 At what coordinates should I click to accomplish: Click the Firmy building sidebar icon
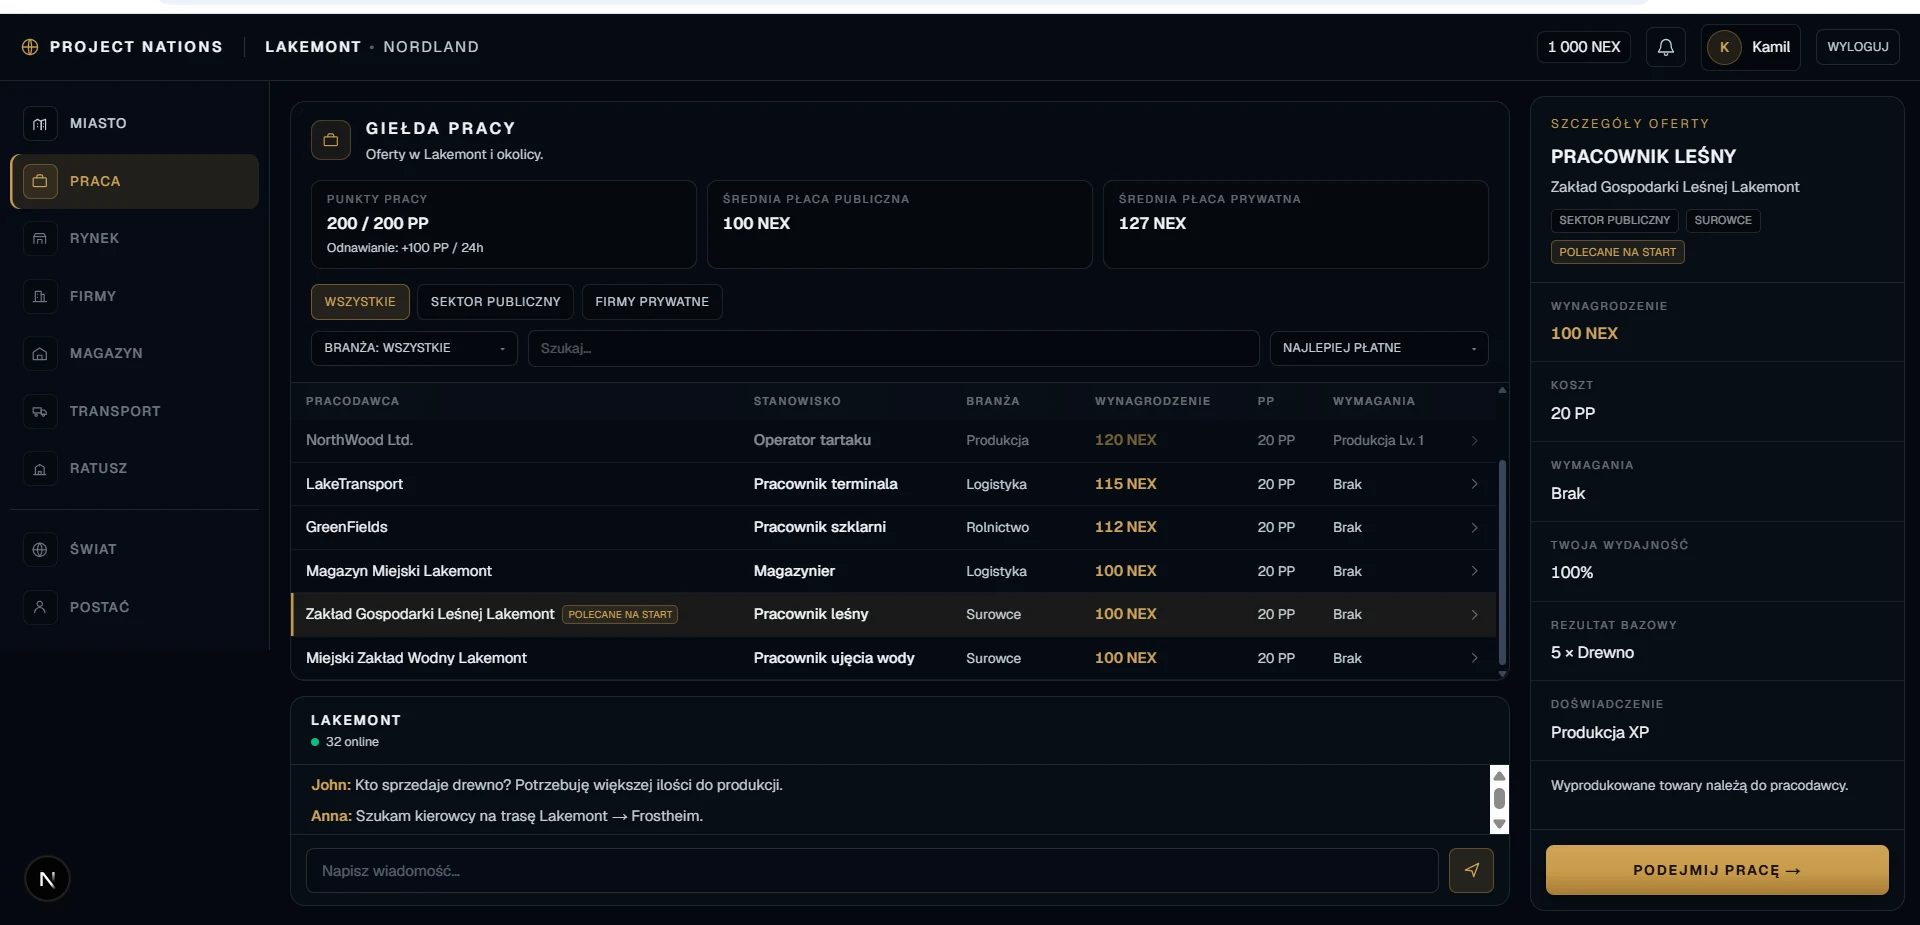40,296
